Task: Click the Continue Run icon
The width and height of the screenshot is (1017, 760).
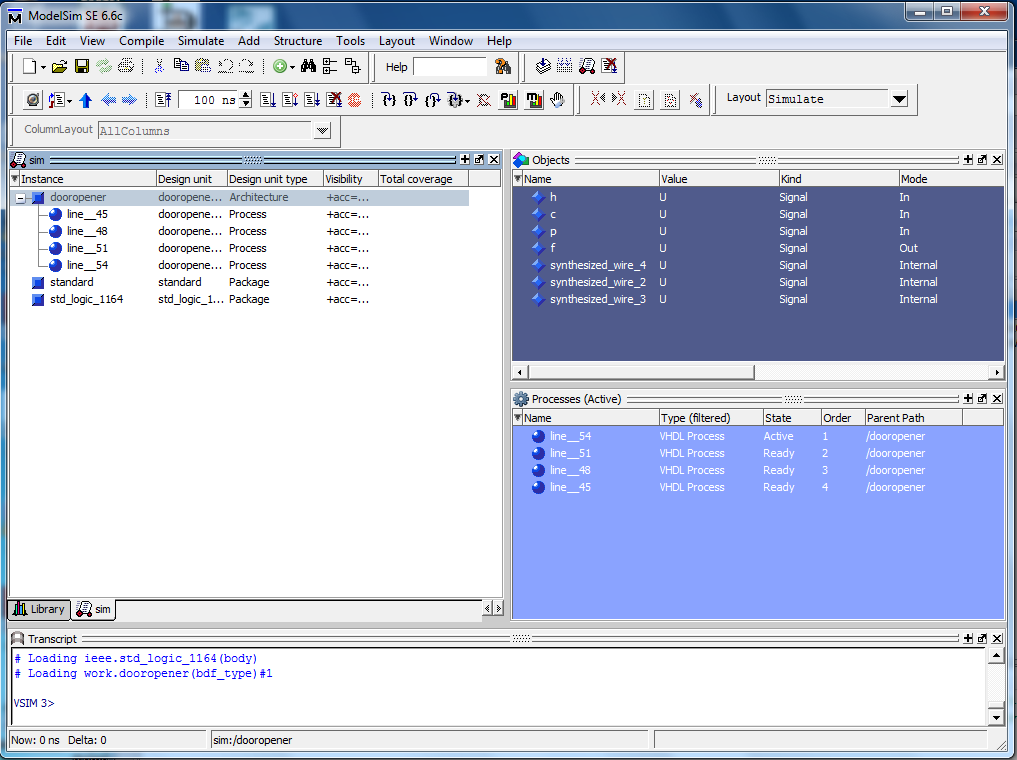Action: tap(290, 100)
